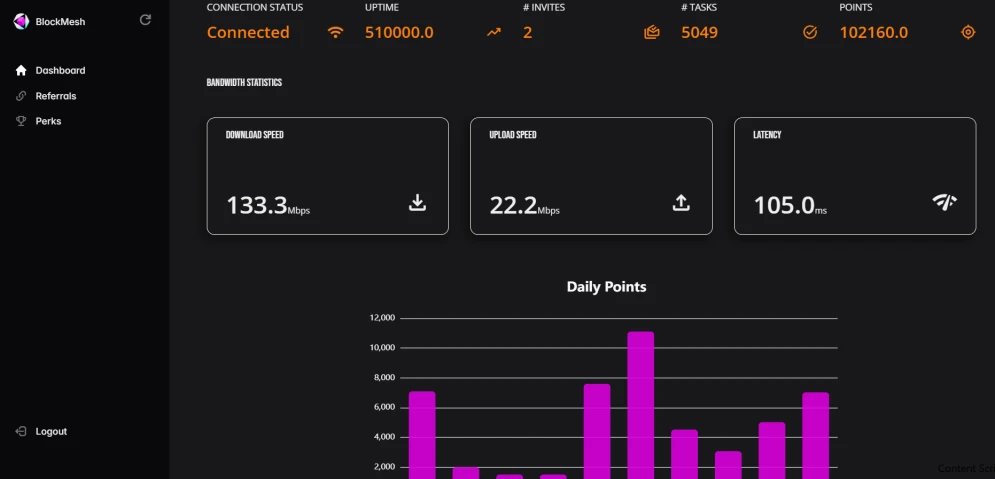Click the BlockMesh logo icon
This screenshot has height=479, width=995.
[21, 21]
